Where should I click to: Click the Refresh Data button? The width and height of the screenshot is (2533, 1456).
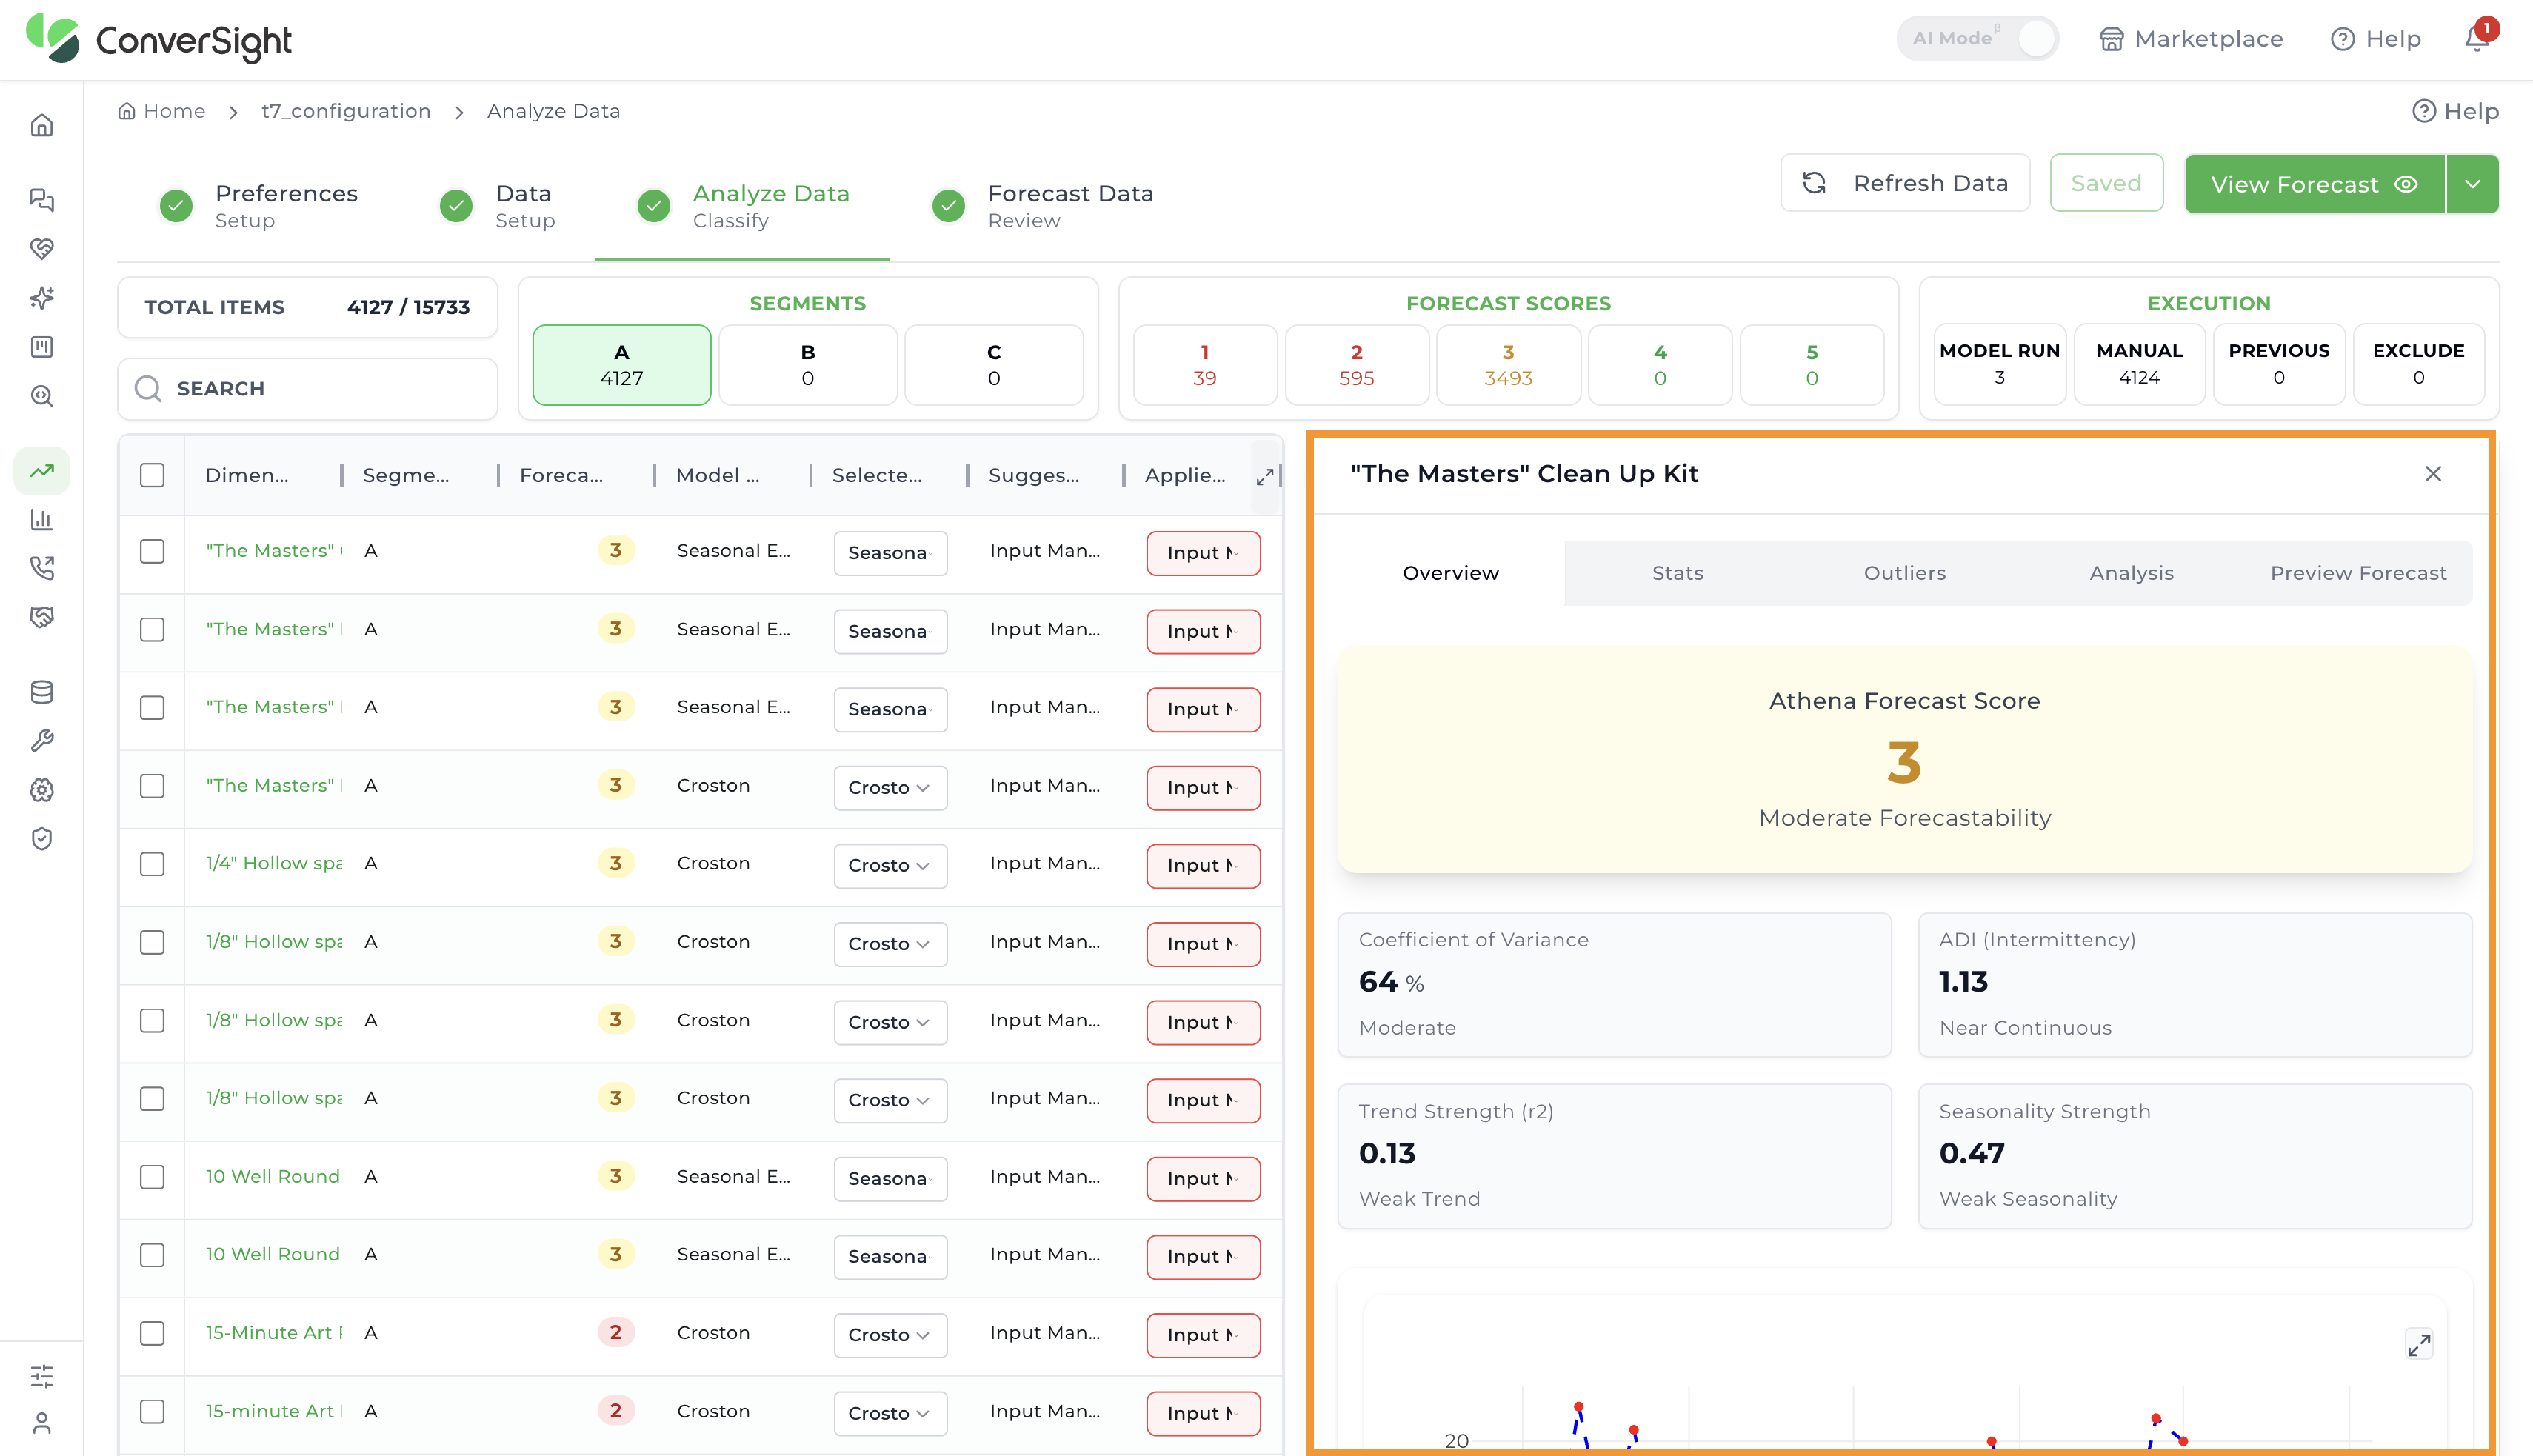tap(1905, 183)
